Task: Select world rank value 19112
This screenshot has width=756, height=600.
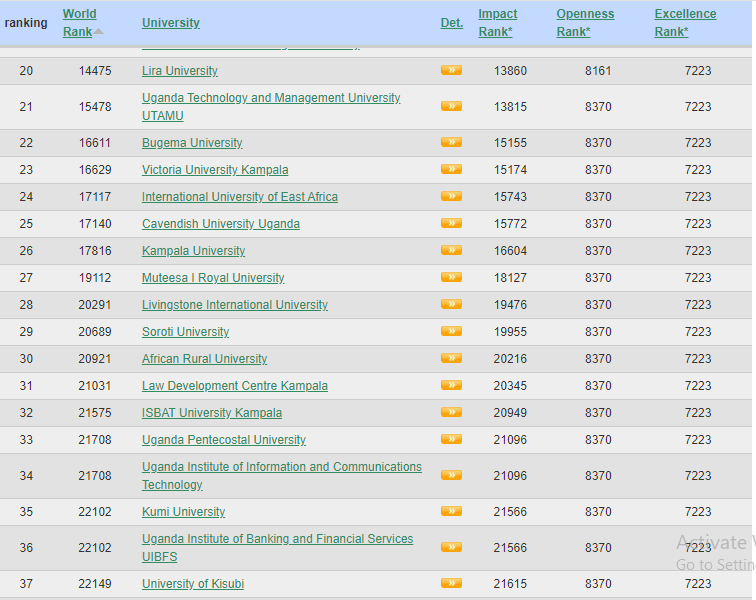Action: 95,278
